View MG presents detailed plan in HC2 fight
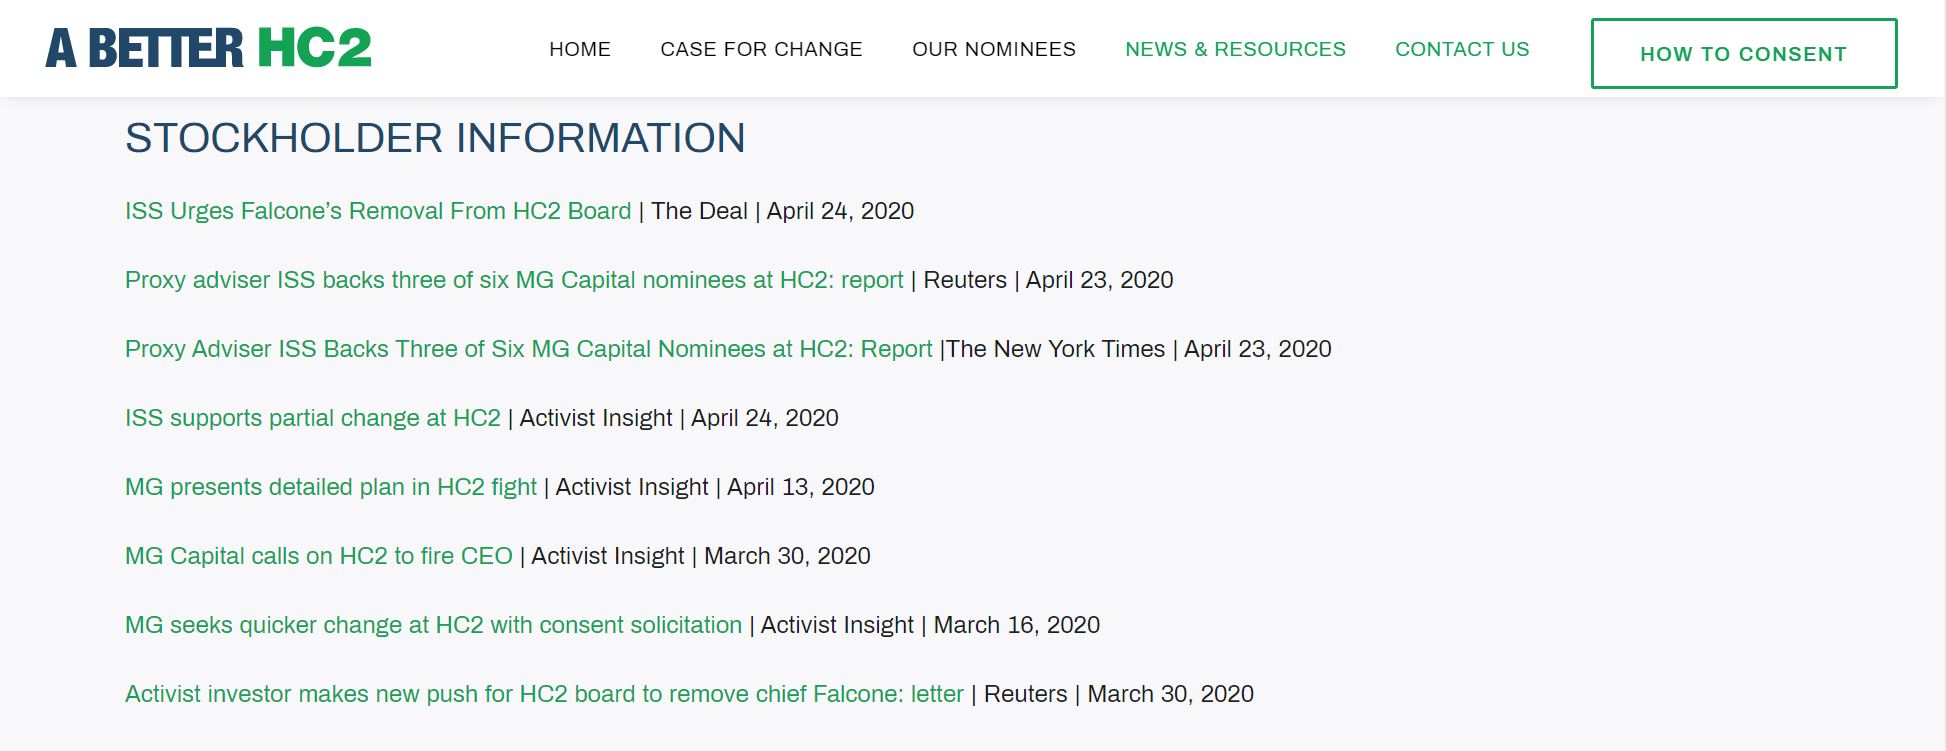 (331, 487)
